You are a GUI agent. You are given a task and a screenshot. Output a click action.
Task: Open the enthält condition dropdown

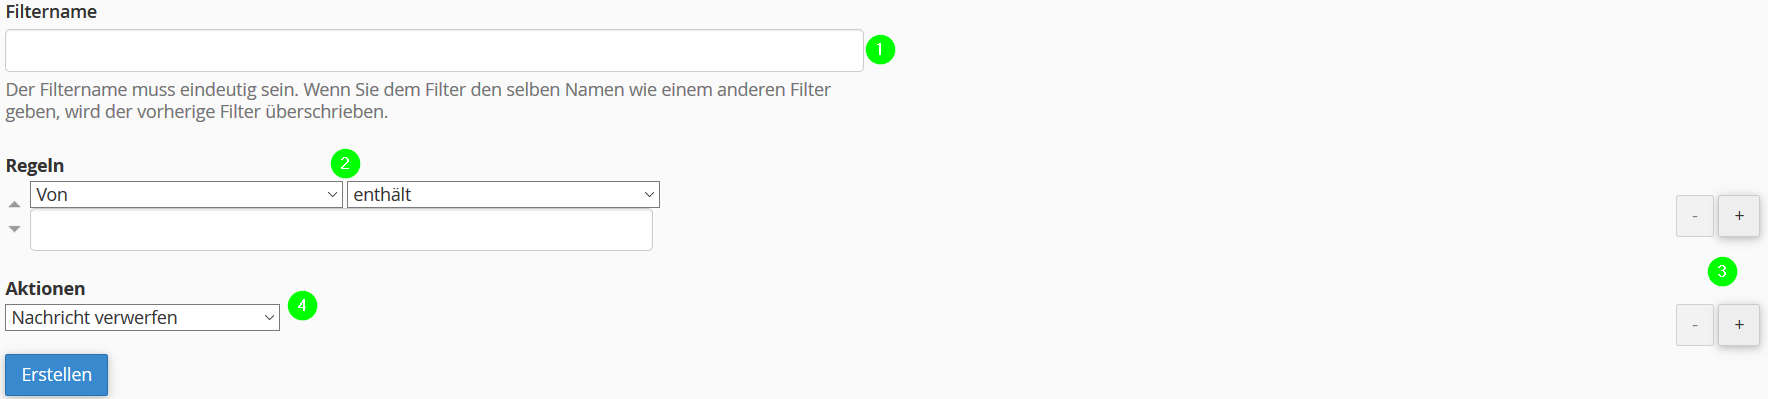pos(503,195)
